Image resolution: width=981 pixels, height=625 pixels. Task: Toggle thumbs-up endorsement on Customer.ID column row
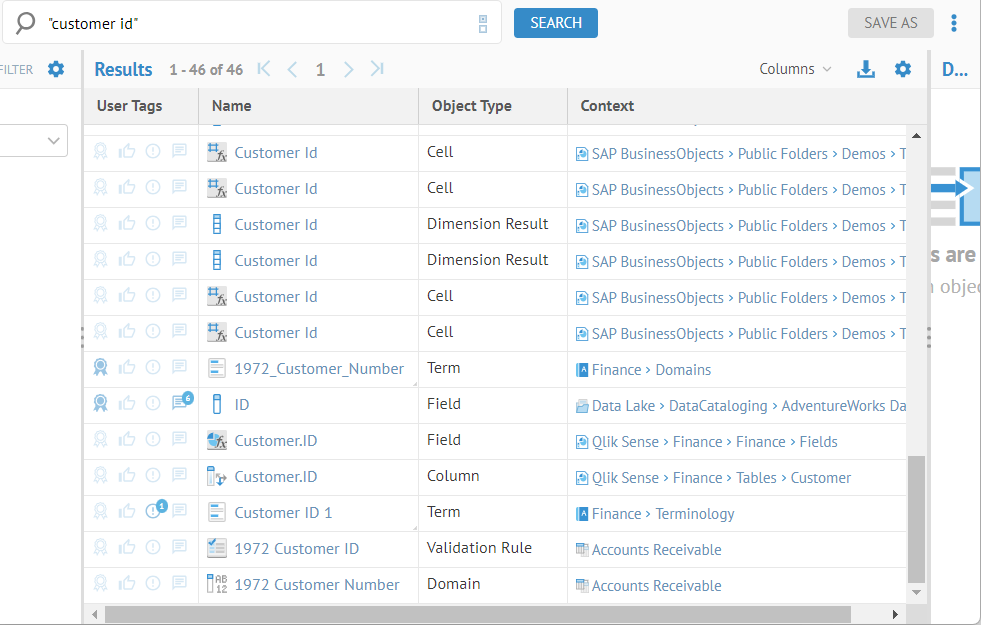(x=127, y=476)
